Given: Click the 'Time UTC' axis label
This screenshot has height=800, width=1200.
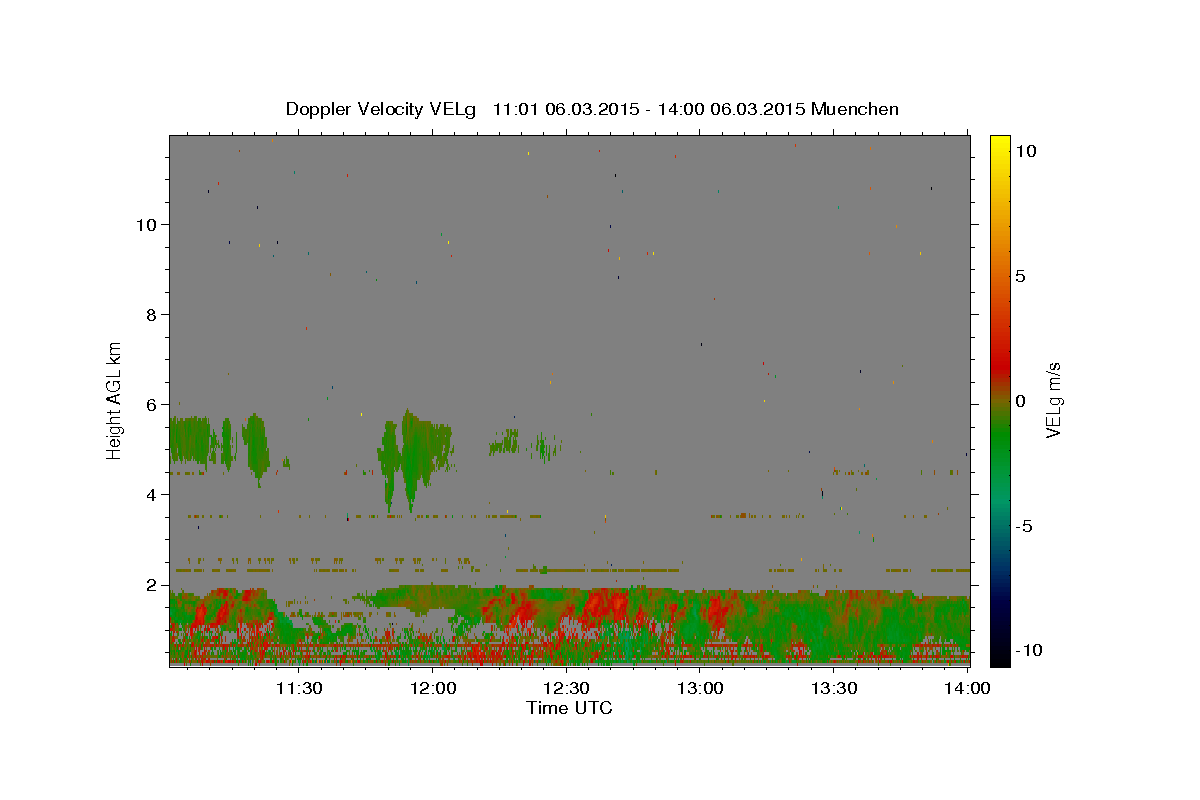Looking at the screenshot, I should point(569,708).
